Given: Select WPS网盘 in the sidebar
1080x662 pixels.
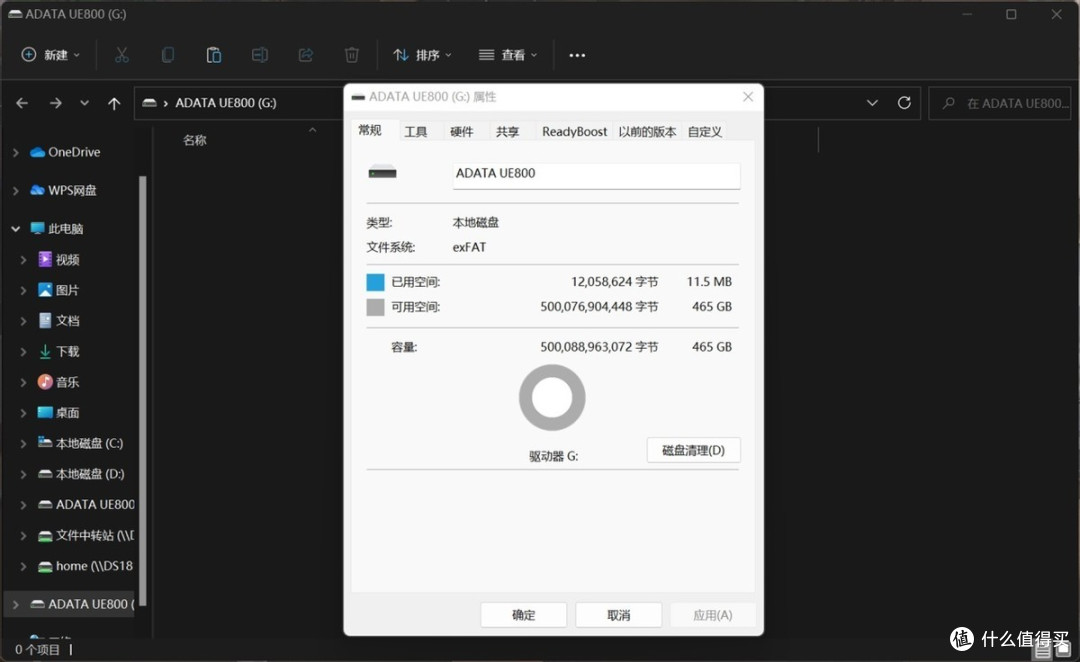Looking at the screenshot, I should (x=72, y=190).
